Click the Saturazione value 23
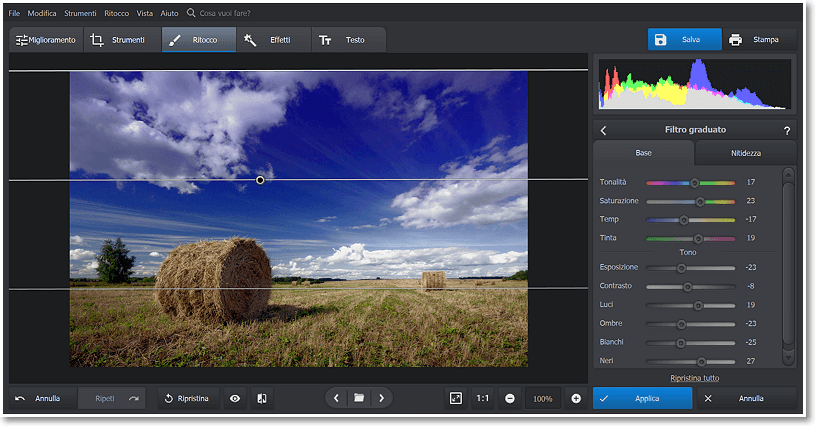Image resolution: width=815 pixels, height=426 pixels. click(751, 201)
